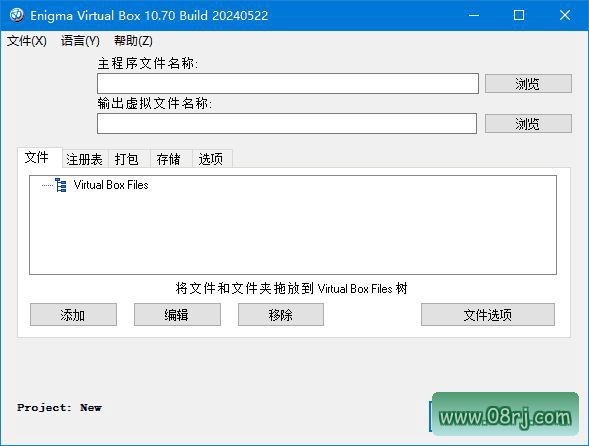Click the 主程序文件名称: label
Screen dimensions: 589x446
coord(148,63)
